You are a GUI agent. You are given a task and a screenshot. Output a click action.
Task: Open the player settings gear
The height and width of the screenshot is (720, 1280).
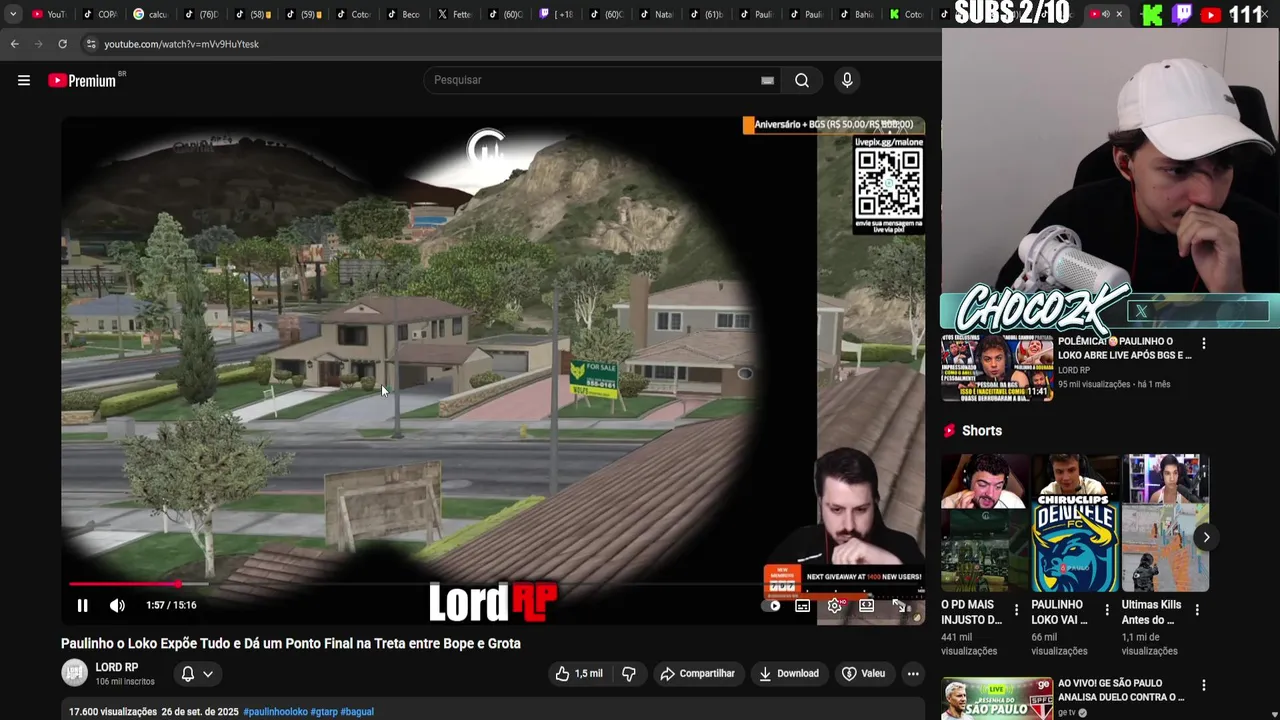click(835, 606)
